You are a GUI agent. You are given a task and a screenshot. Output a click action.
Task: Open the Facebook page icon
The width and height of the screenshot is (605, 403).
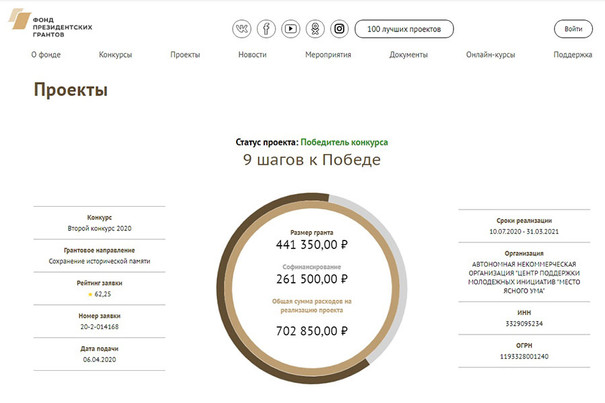(266, 29)
